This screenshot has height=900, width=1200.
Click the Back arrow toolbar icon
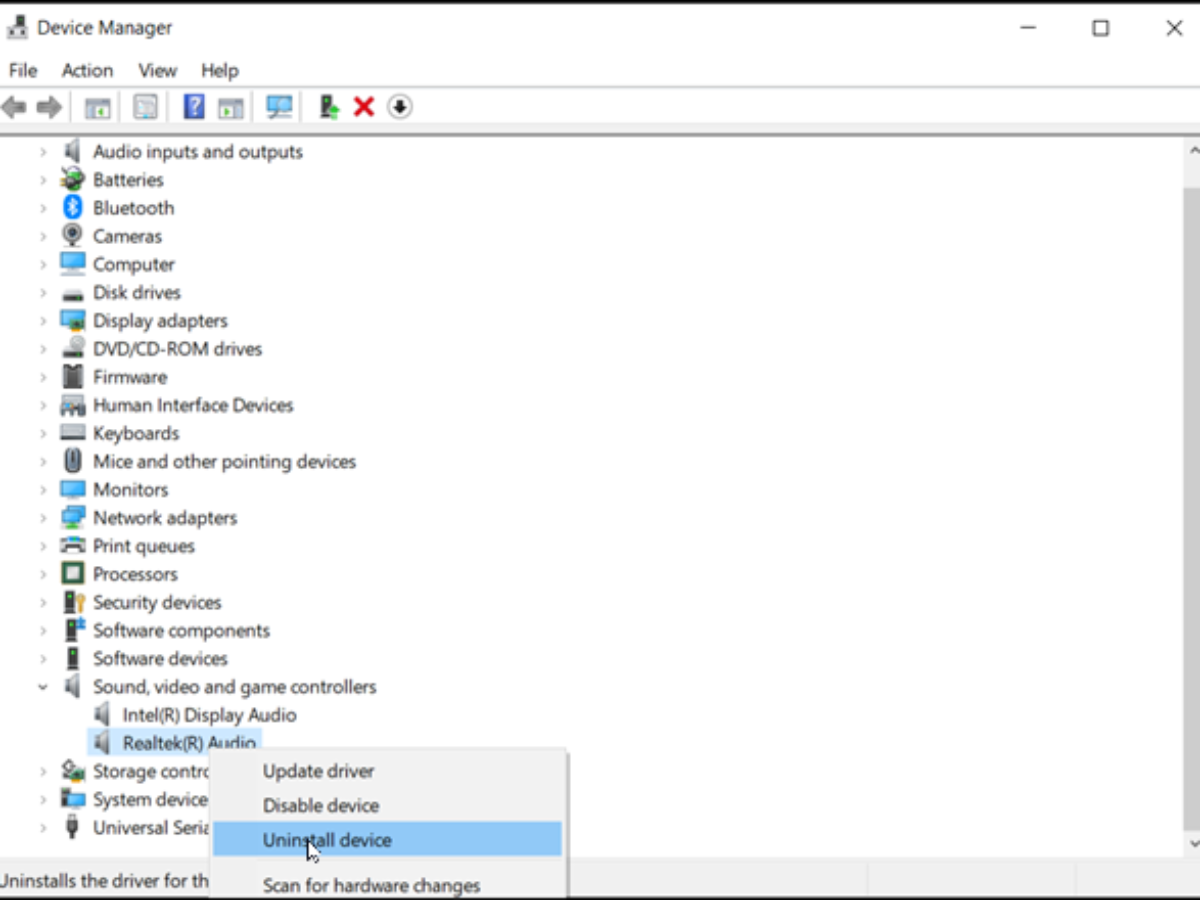tap(14, 107)
